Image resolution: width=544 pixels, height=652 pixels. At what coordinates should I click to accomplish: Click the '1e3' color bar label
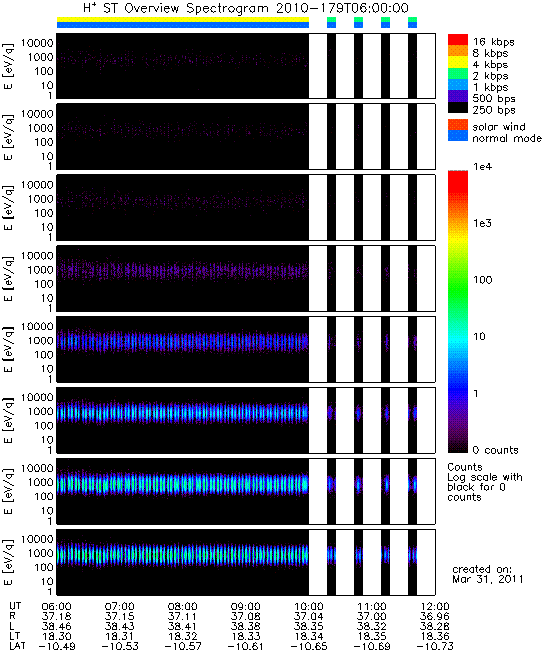(x=482, y=223)
